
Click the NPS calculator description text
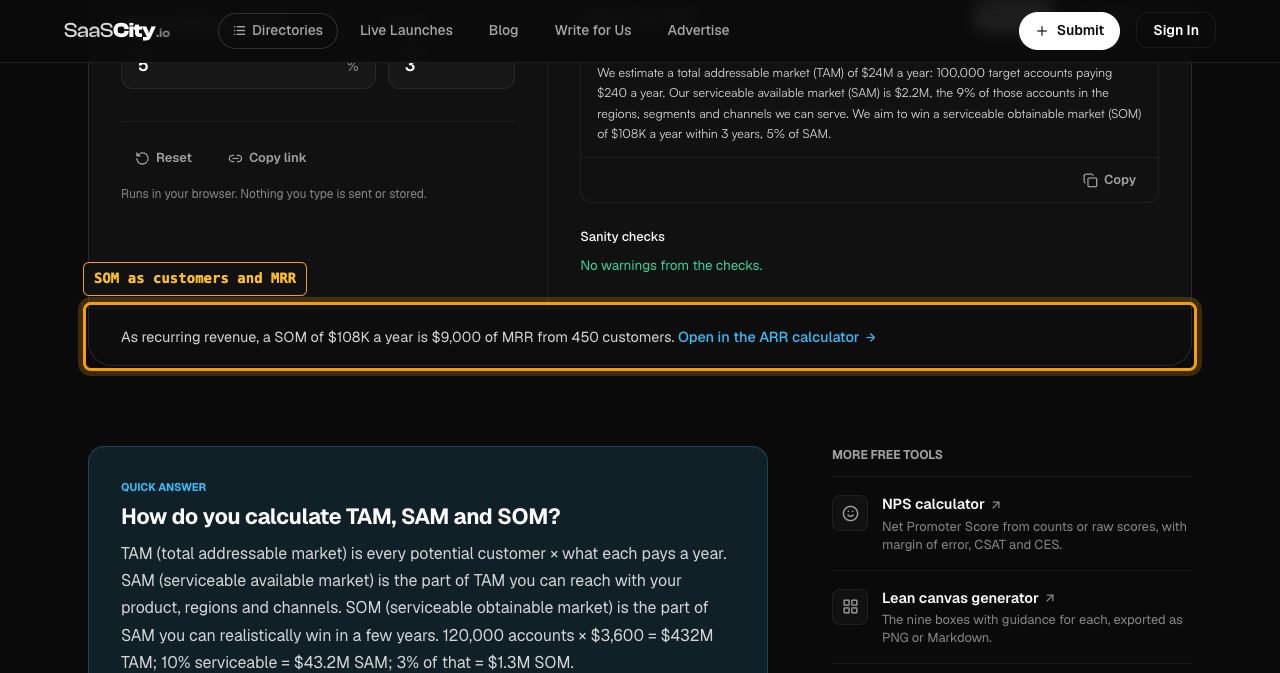tap(1034, 536)
